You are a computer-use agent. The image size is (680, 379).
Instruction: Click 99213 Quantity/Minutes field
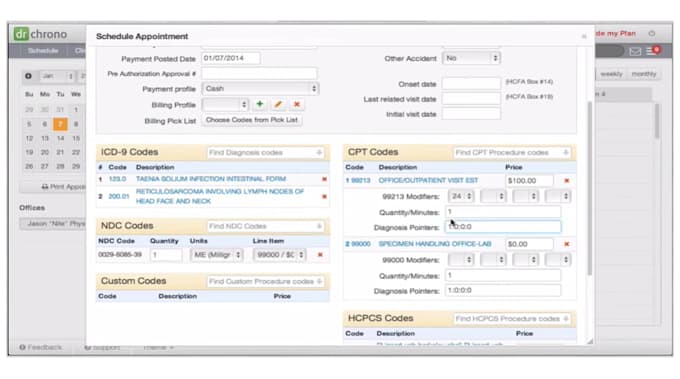(x=503, y=212)
